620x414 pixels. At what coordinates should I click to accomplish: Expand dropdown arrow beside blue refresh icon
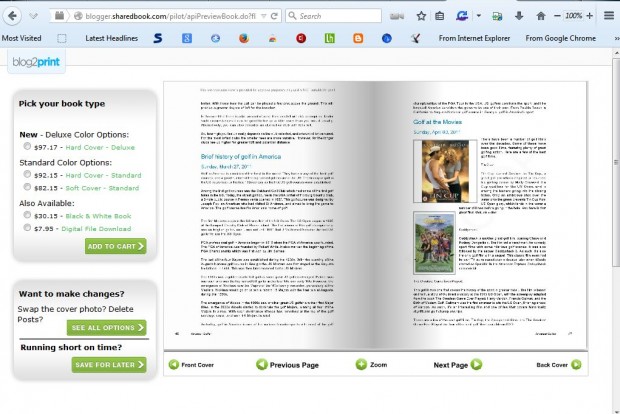pyautogui.click(x=478, y=16)
